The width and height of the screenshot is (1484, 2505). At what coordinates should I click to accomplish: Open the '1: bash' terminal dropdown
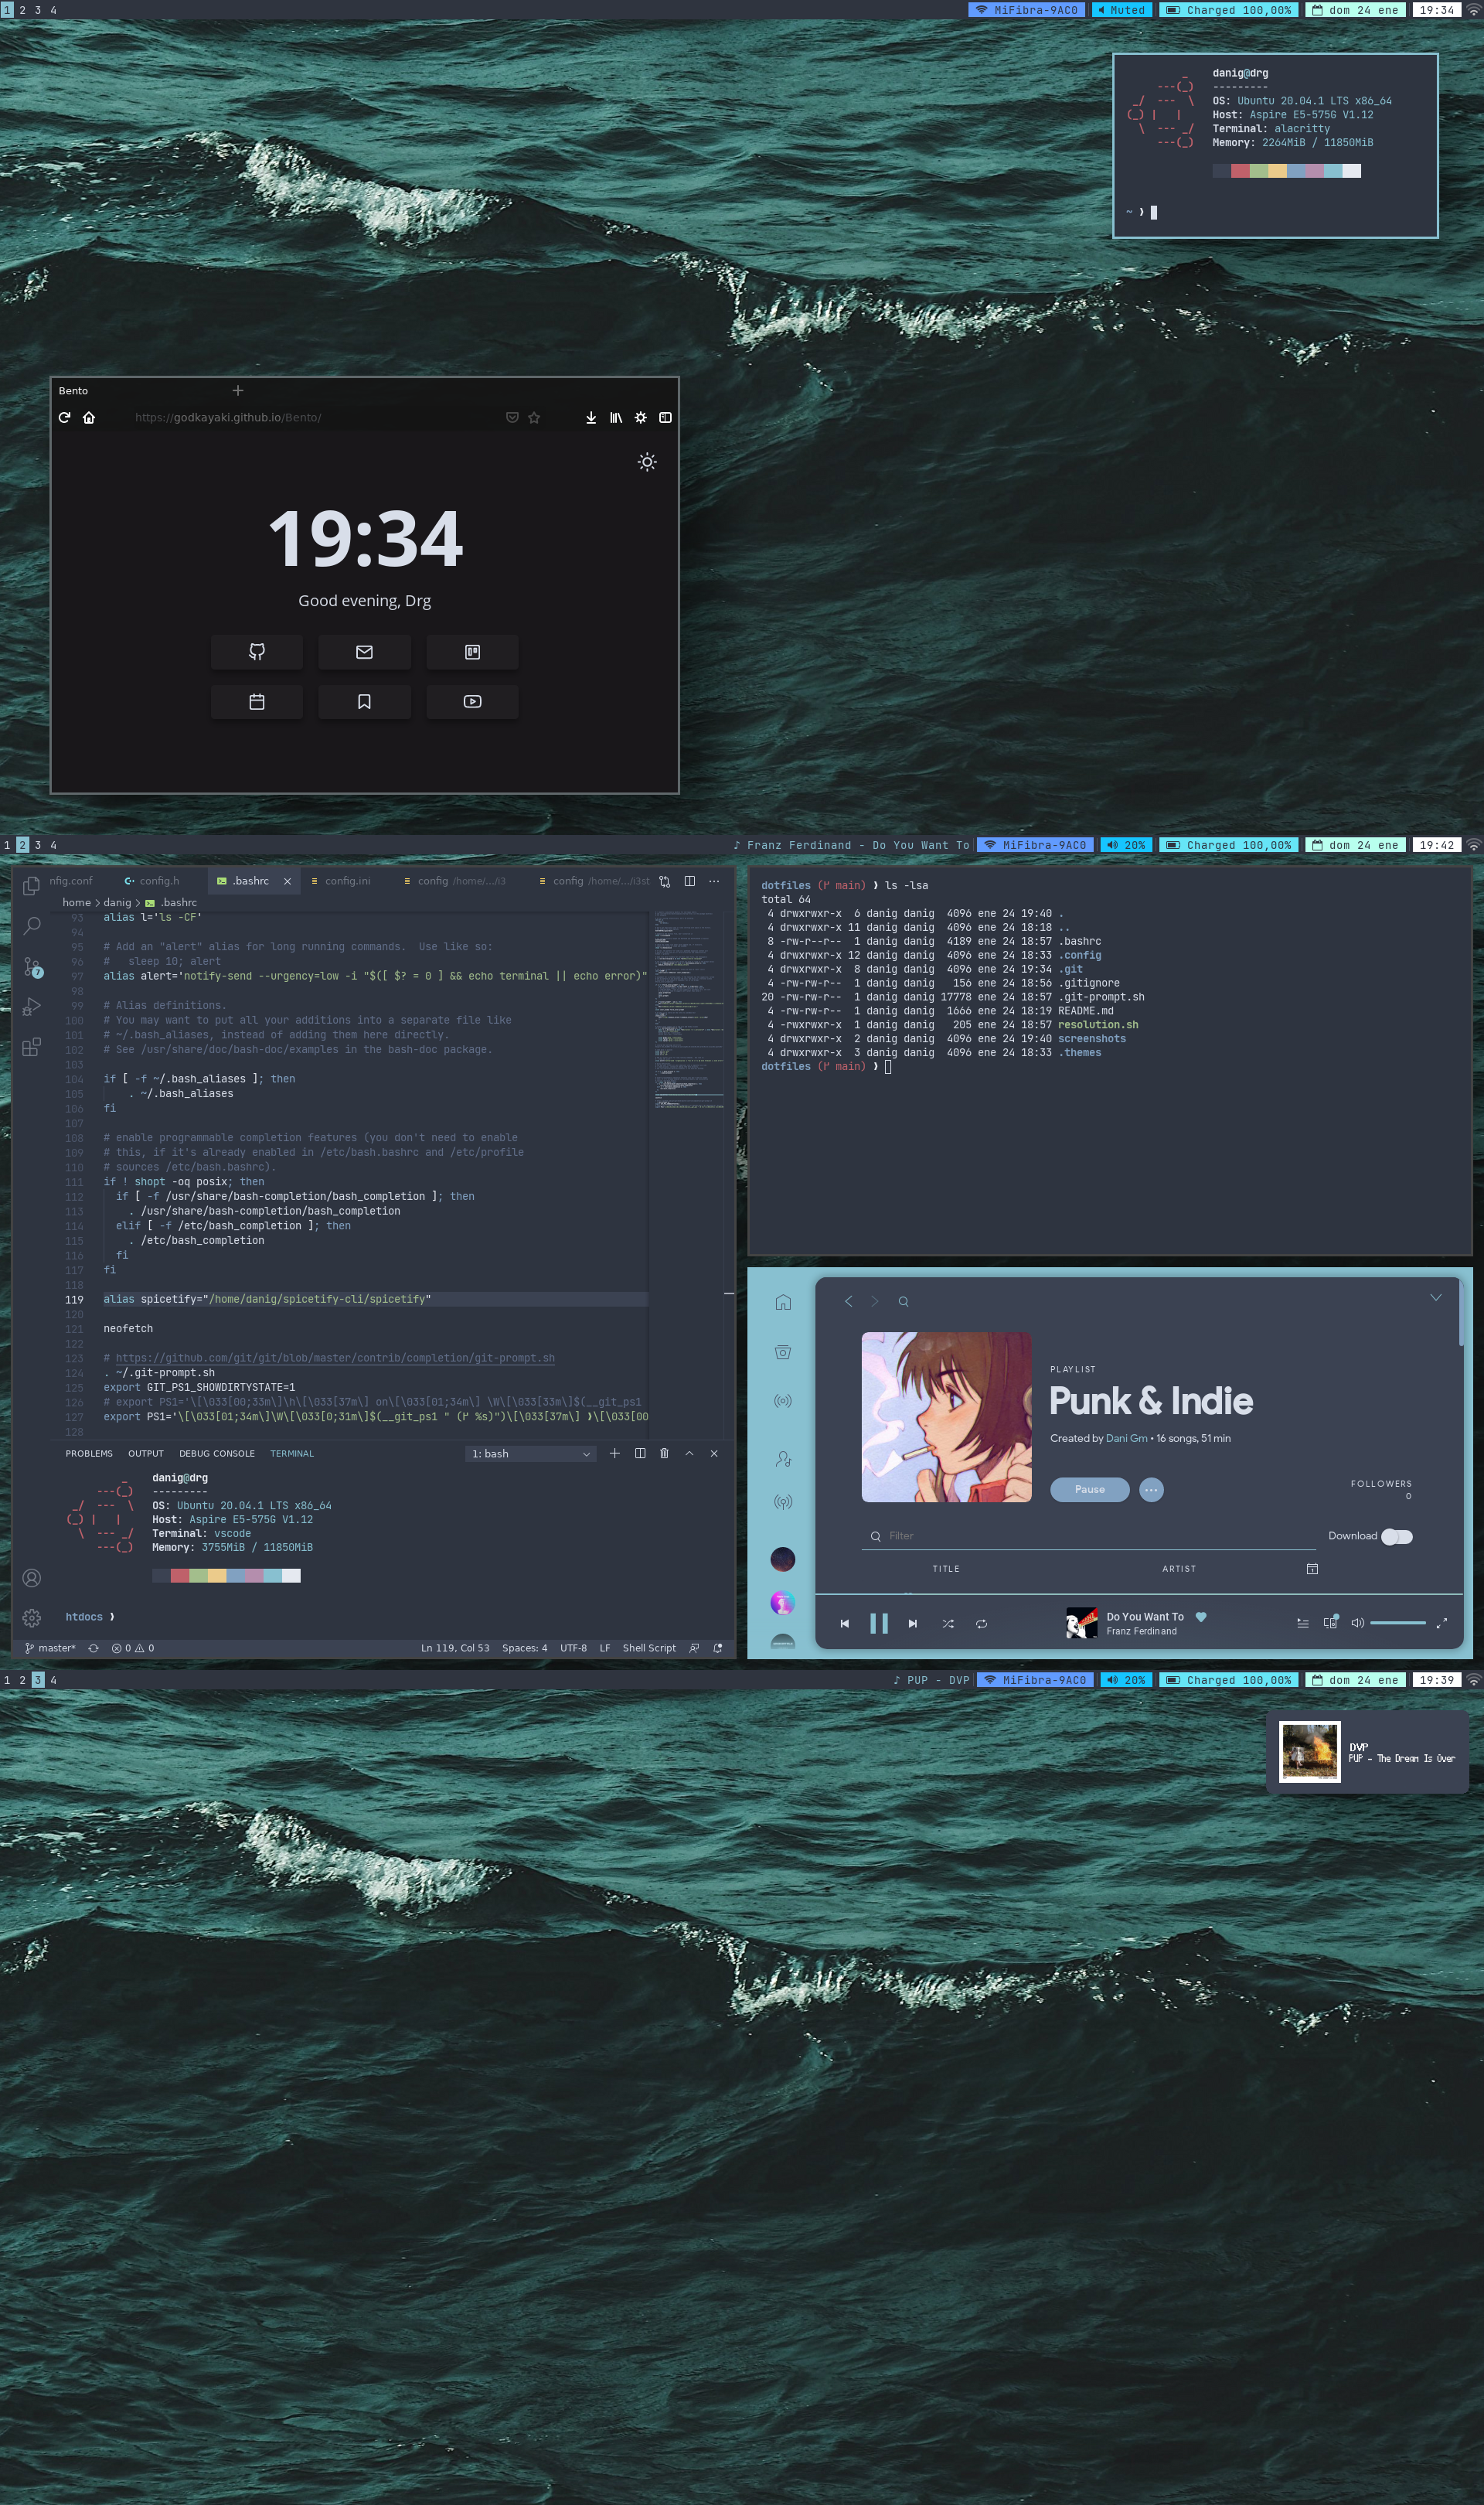click(x=530, y=1454)
